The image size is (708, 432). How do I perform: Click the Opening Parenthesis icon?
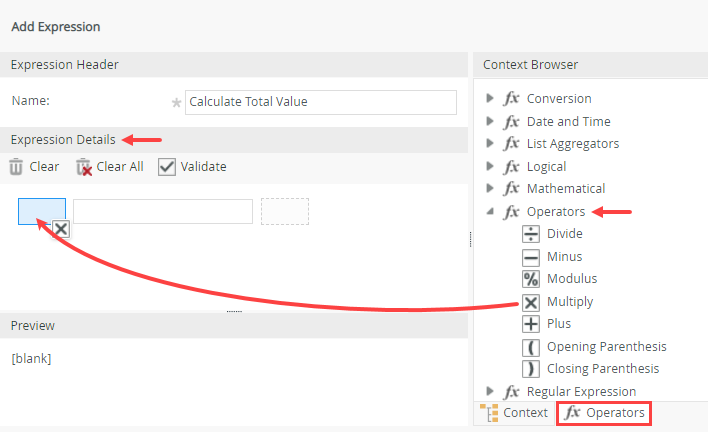[x=531, y=347]
